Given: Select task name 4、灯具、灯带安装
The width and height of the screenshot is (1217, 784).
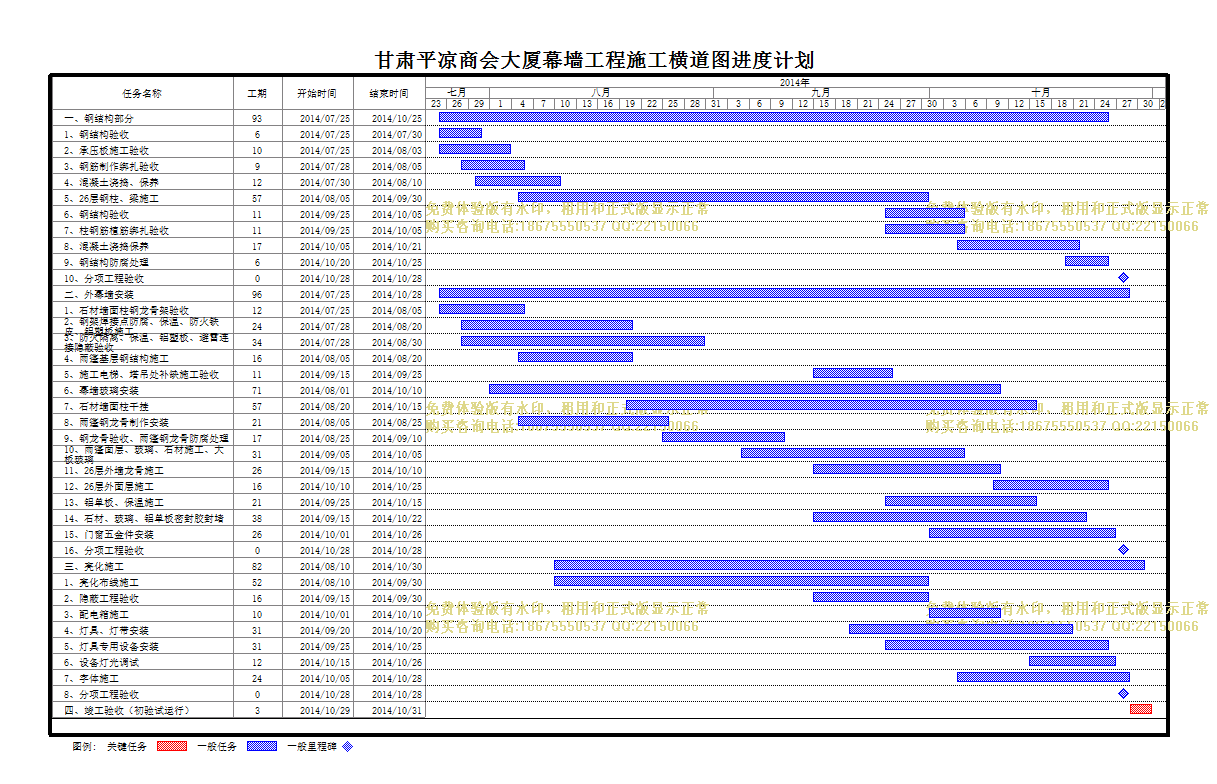Looking at the screenshot, I should [x=106, y=630].
